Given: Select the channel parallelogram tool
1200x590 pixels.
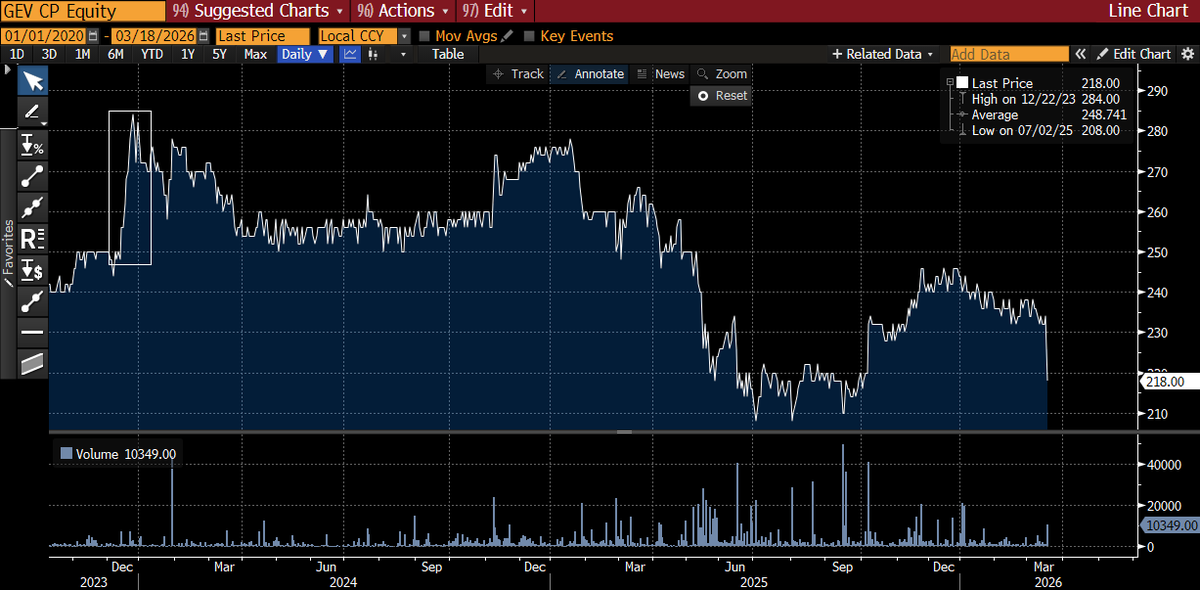Looking at the screenshot, I should click(x=33, y=362).
